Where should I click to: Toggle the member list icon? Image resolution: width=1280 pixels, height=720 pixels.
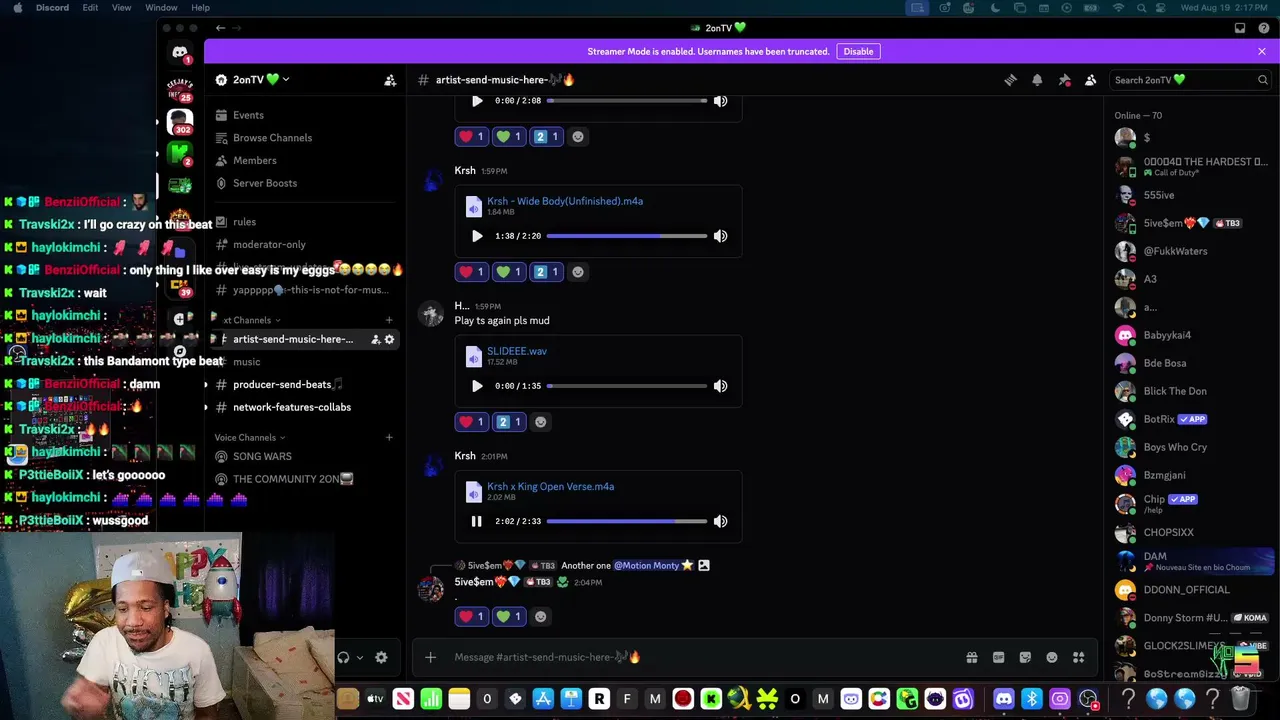pyautogui.click(x=1091, y=80)
